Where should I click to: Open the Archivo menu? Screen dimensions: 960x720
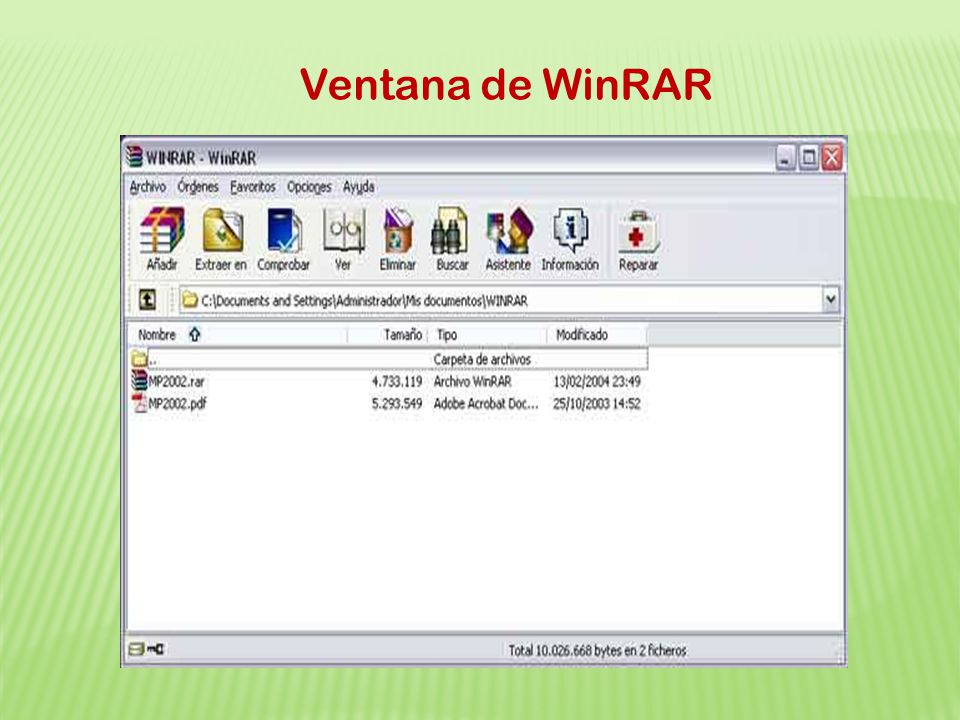(148, 187)
